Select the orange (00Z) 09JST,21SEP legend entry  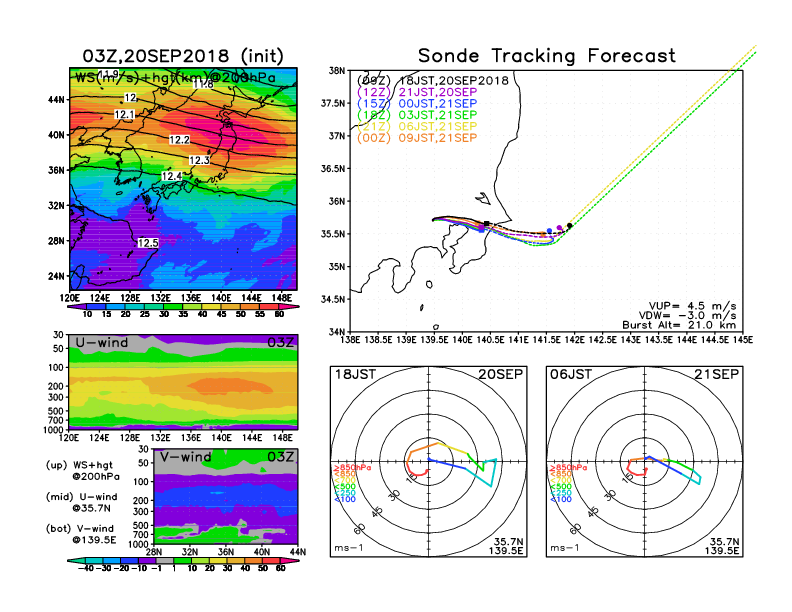tap(417, 138)
